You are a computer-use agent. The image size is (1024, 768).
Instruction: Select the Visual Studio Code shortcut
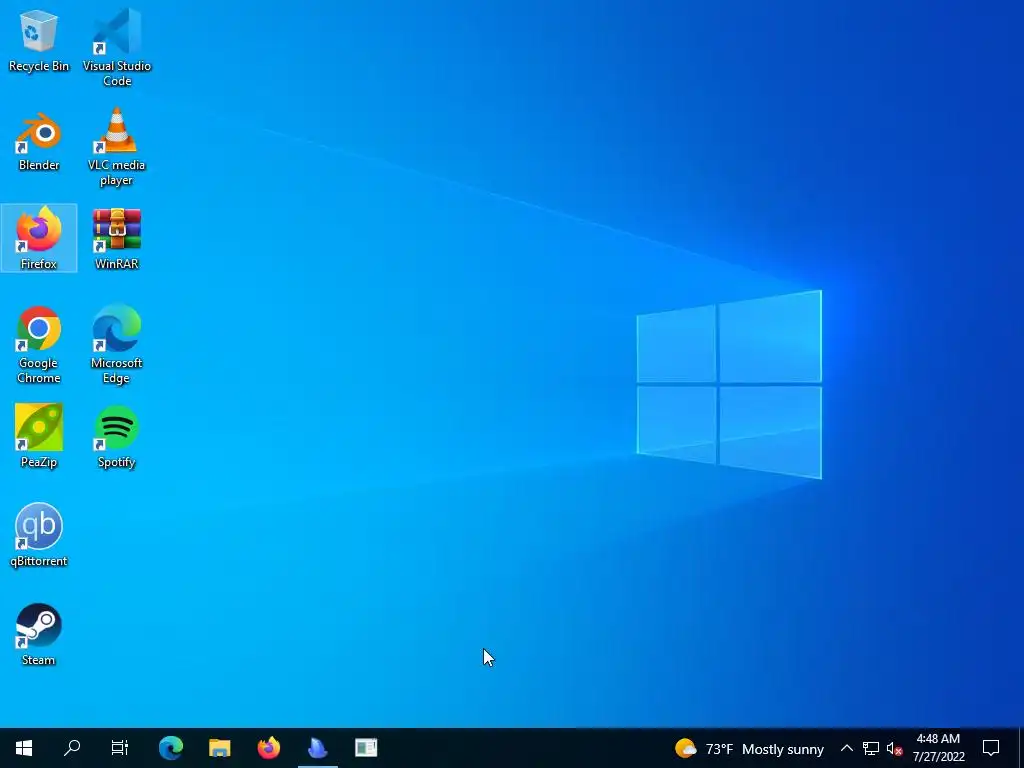[x=117, y=47]
